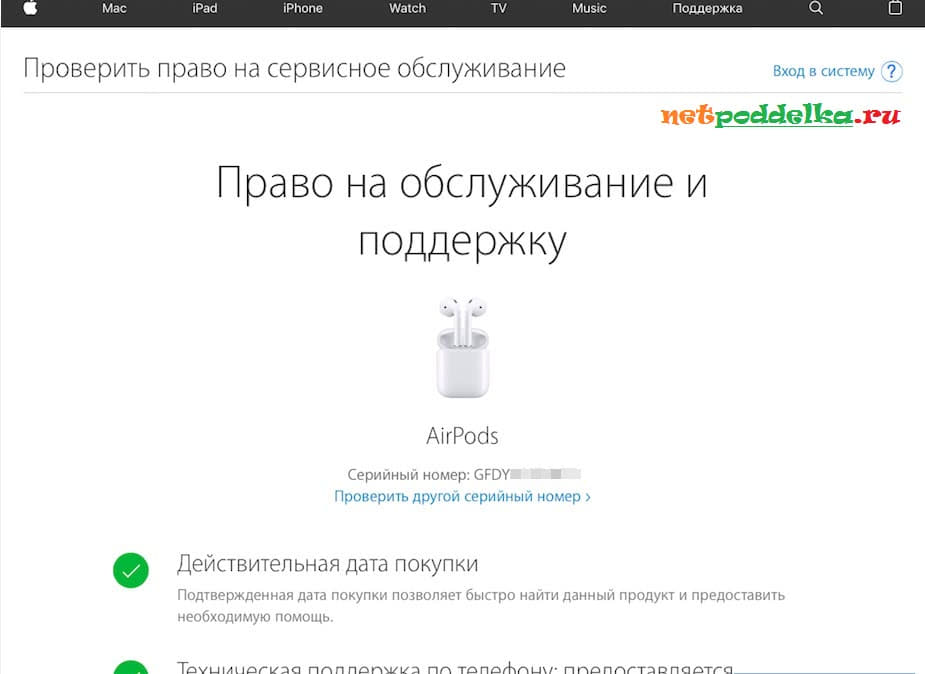This screenshot has height=674, width=925.
Task: Click green checkmark beside valid purchase date
Action: 131,571
